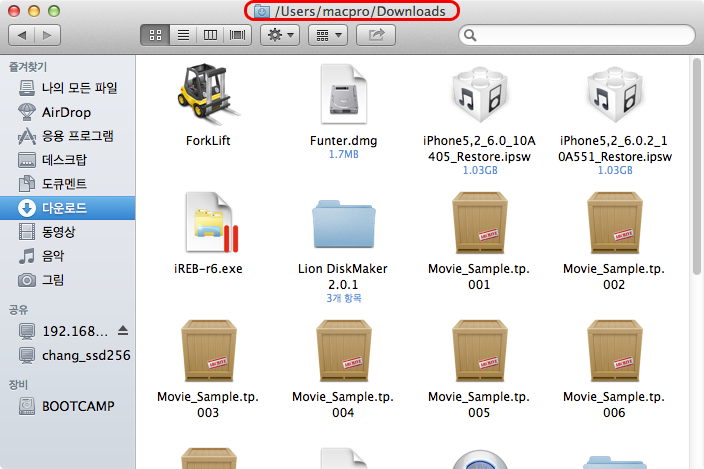Select the Funter.dmg disk image icon
Image resolution: width=704 pixels, height=469 pixels.
(343, 94)
